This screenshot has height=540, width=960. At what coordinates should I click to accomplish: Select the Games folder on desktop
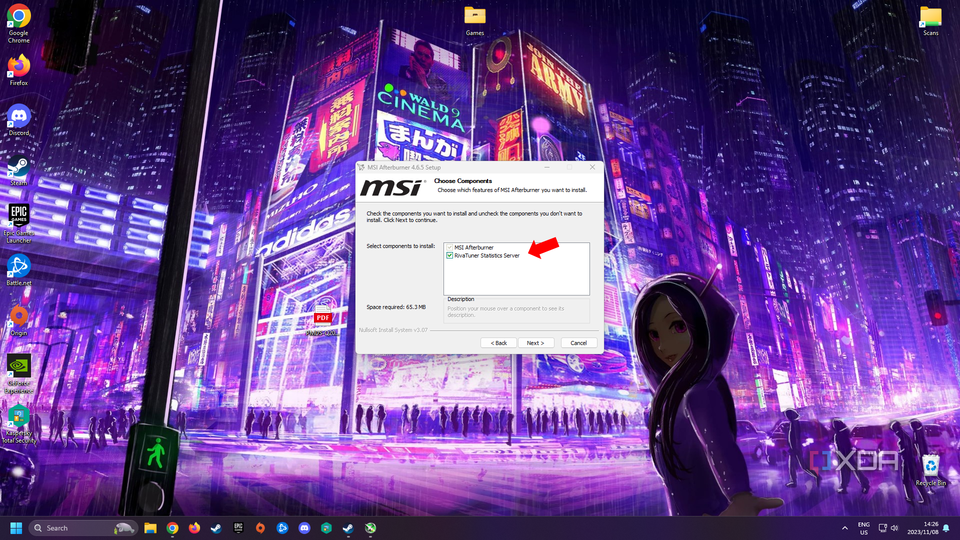pos(474,21)
